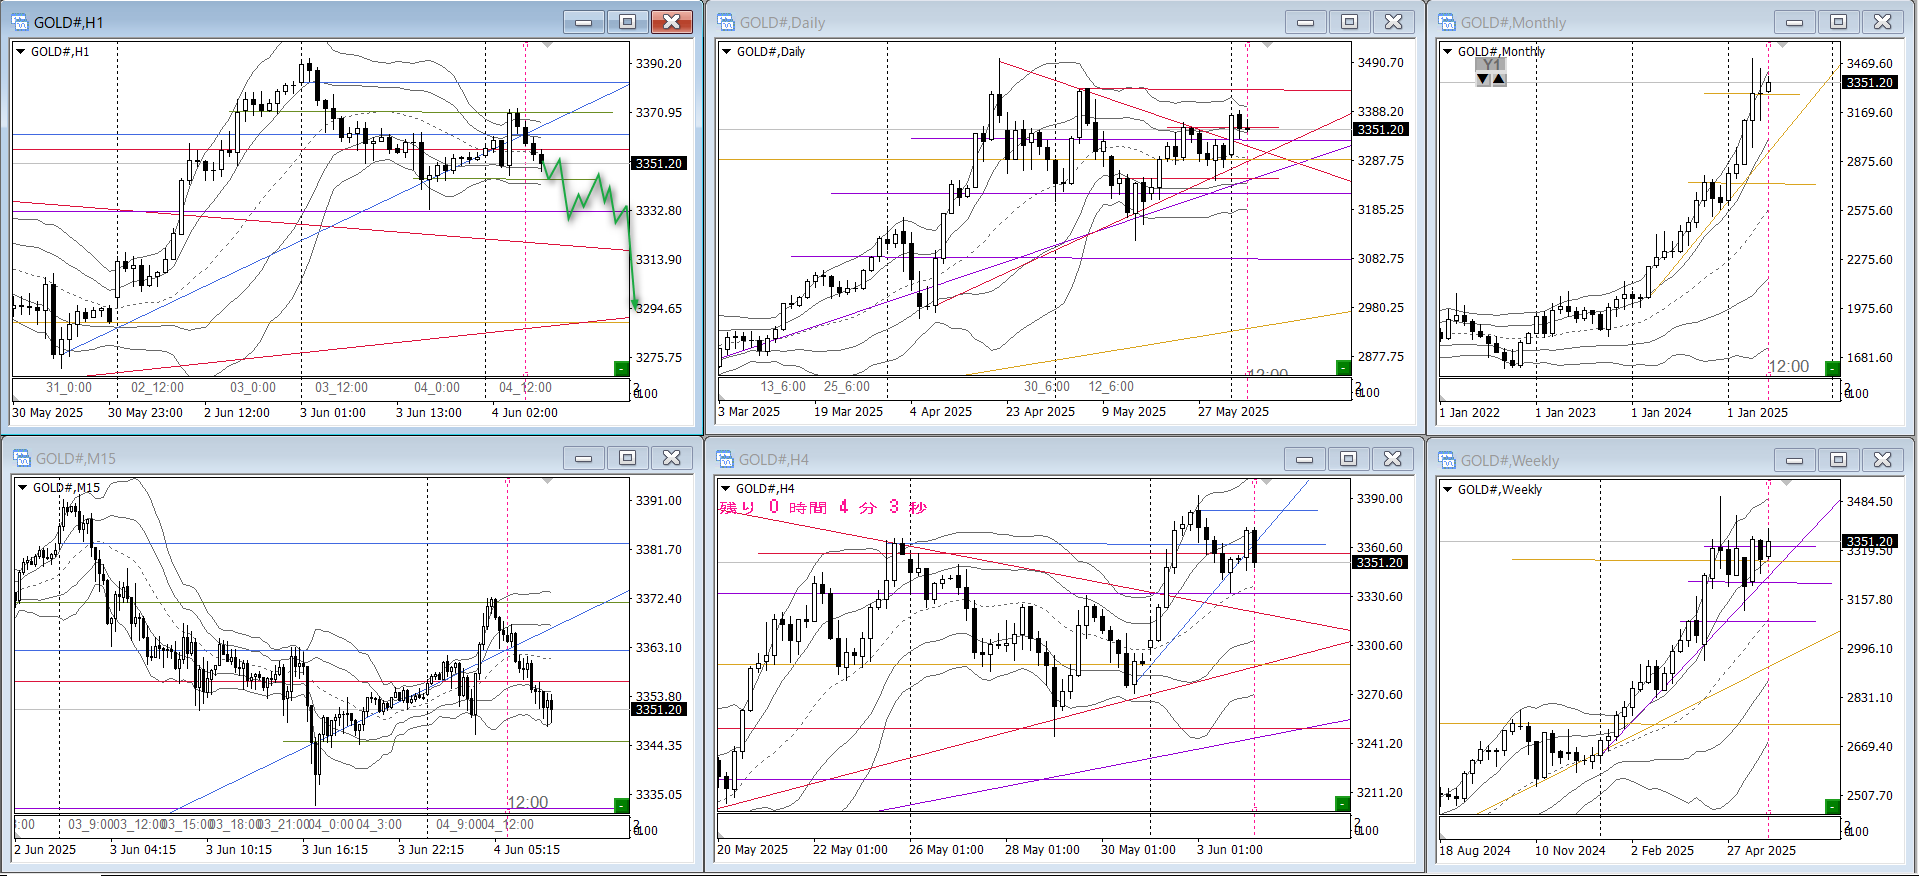Screen dimensions: 1919x876
Task: Minimize the GOLD#,Daily chart window
Action: 1305,22
